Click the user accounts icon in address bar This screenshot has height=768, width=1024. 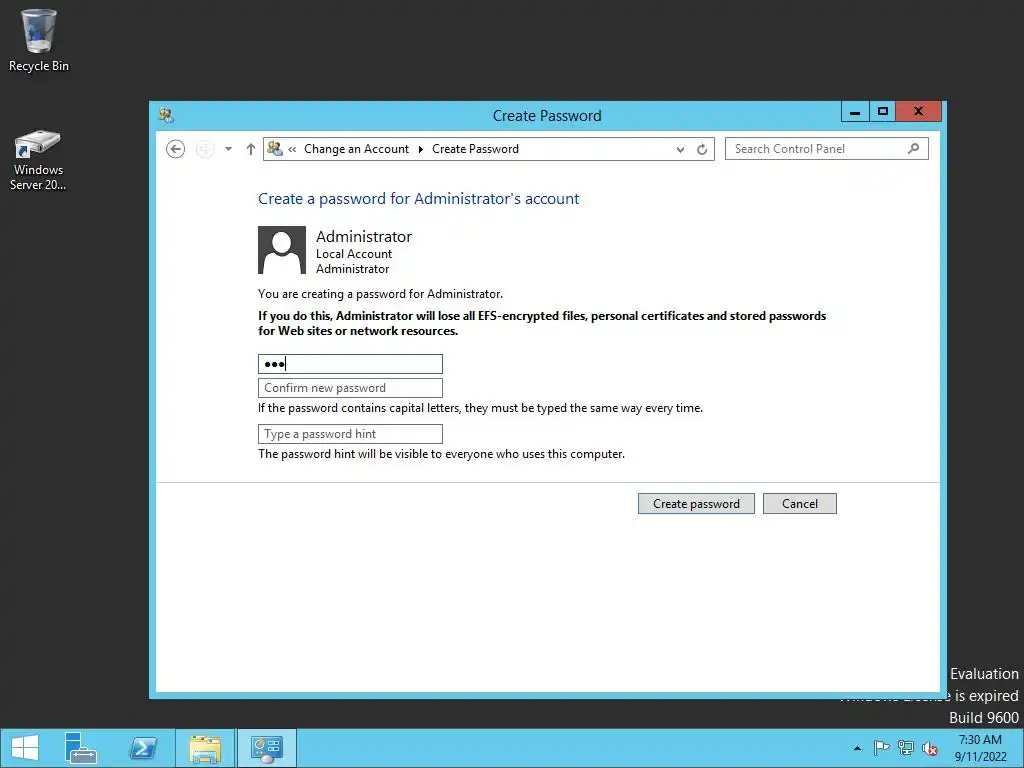(275, 148)
